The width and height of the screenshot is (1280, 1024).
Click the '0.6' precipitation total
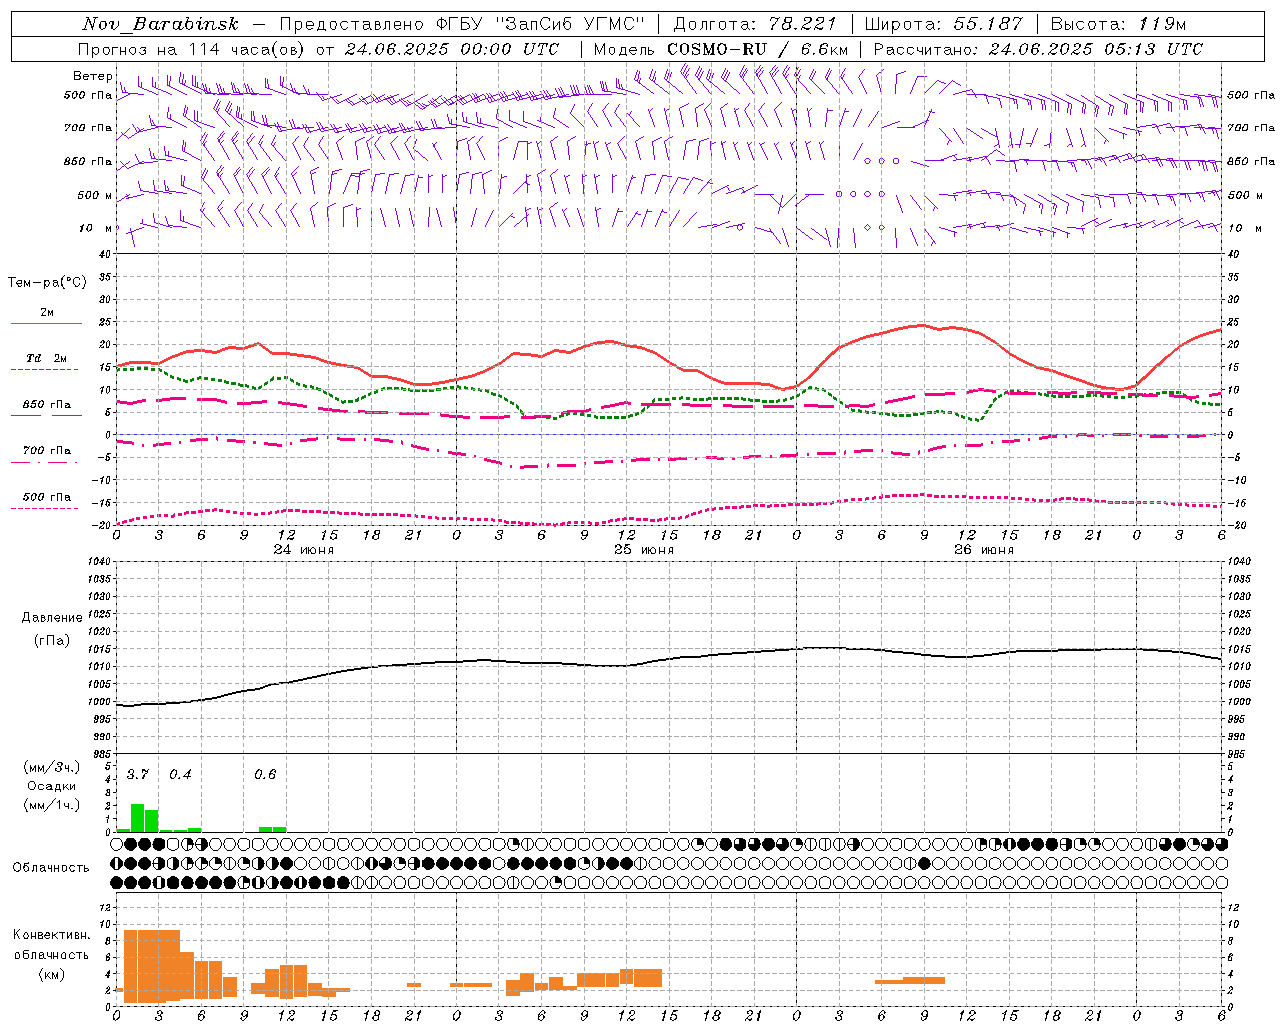(x=265, y=775)
